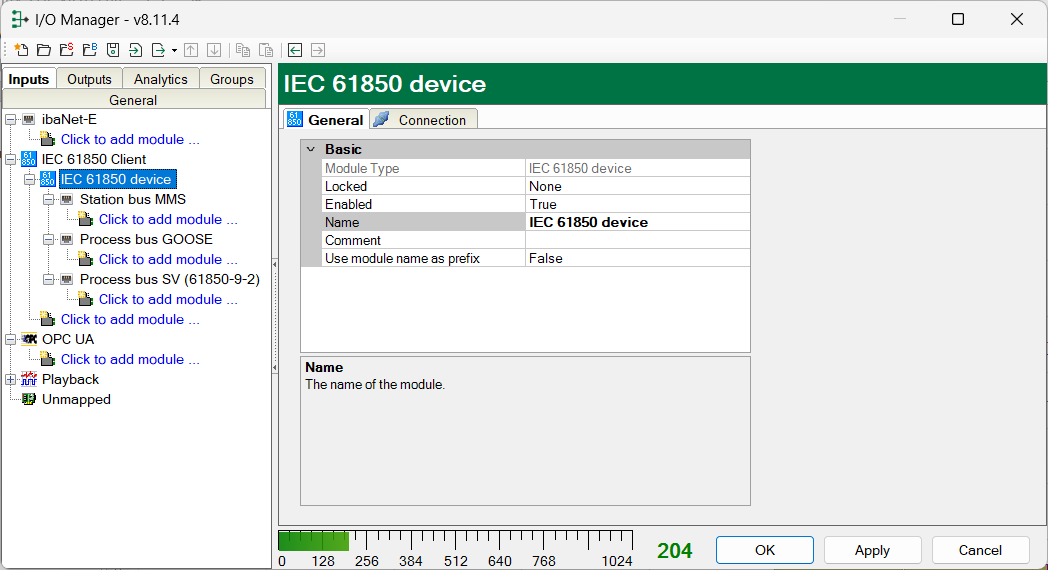Click the Unmapped tree icon
The width and height of the screenshot is (1048, 570).
click(29, 399)
